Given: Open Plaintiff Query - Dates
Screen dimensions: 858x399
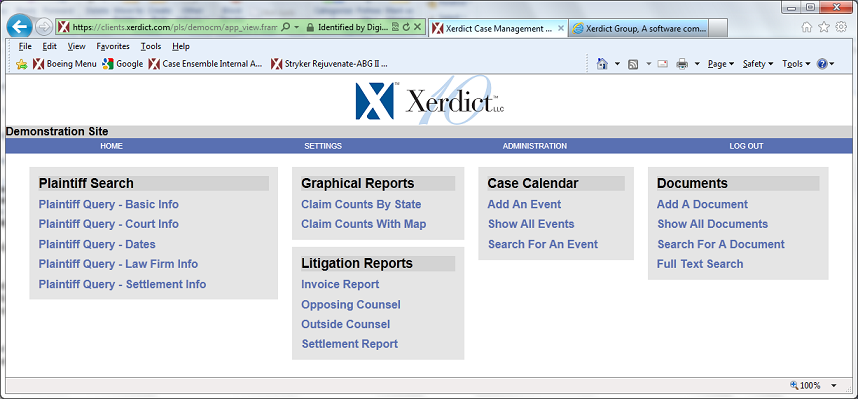Looking at the screenshot, I should 97,244.
